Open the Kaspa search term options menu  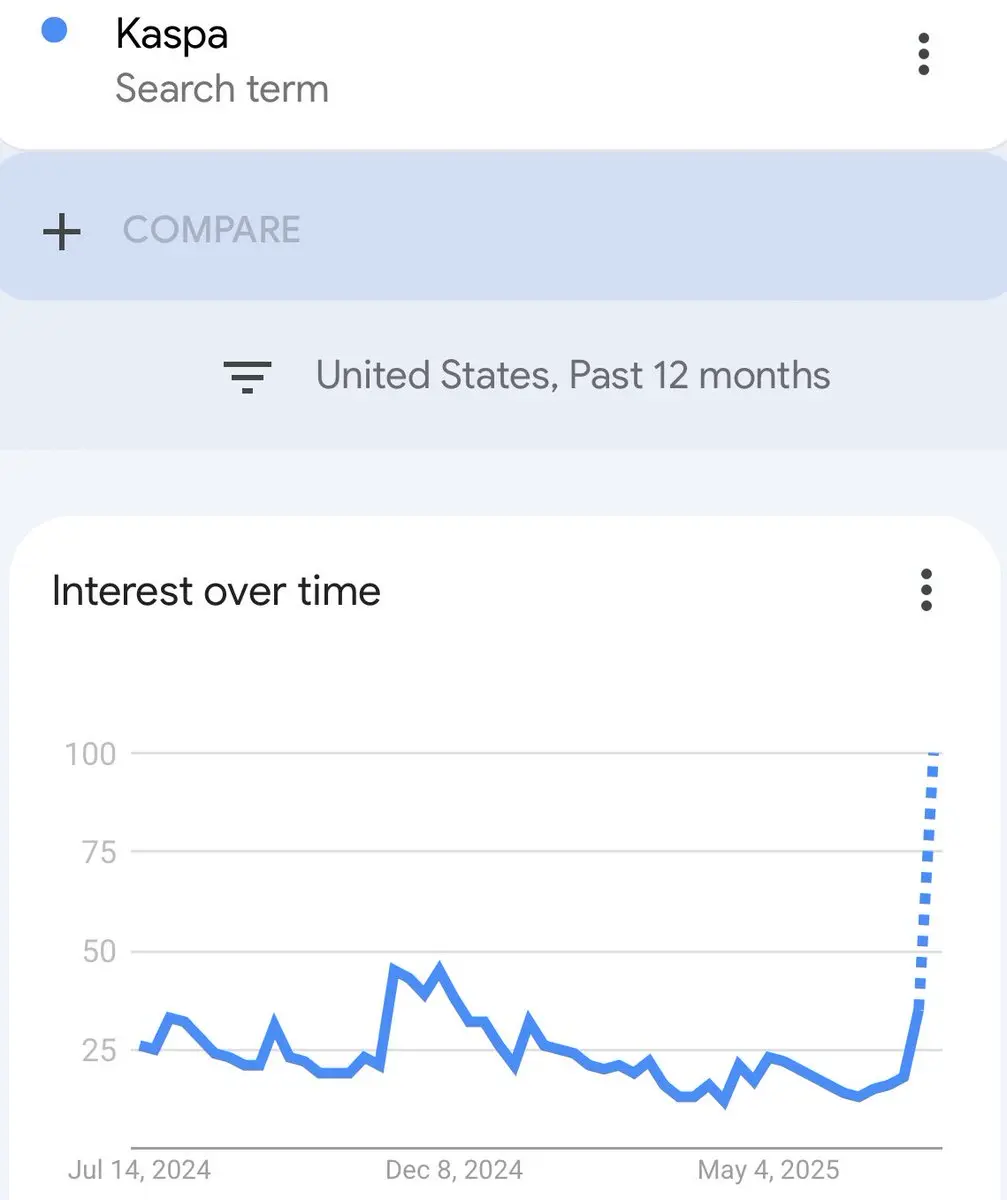(923, 54)
